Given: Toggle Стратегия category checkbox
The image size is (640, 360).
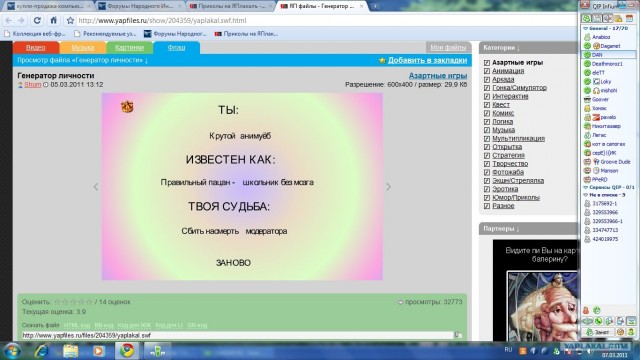Looking at the screenshot, I should (x=487, y=156).
